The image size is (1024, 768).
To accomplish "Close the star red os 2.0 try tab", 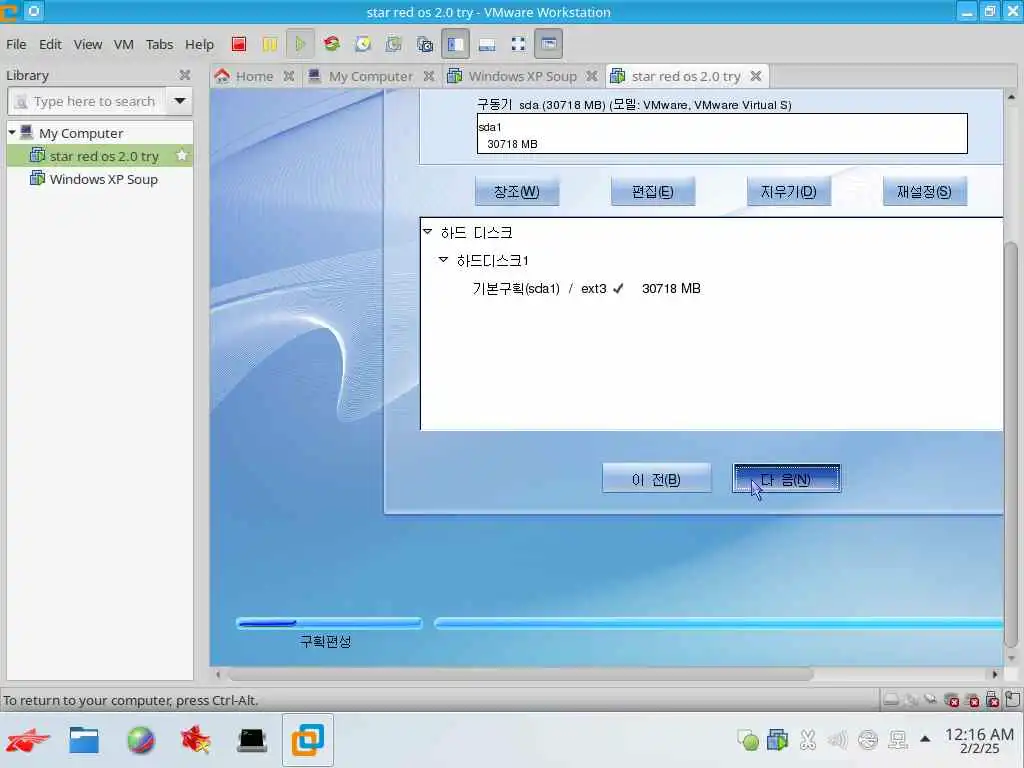I will pos(756,76).
